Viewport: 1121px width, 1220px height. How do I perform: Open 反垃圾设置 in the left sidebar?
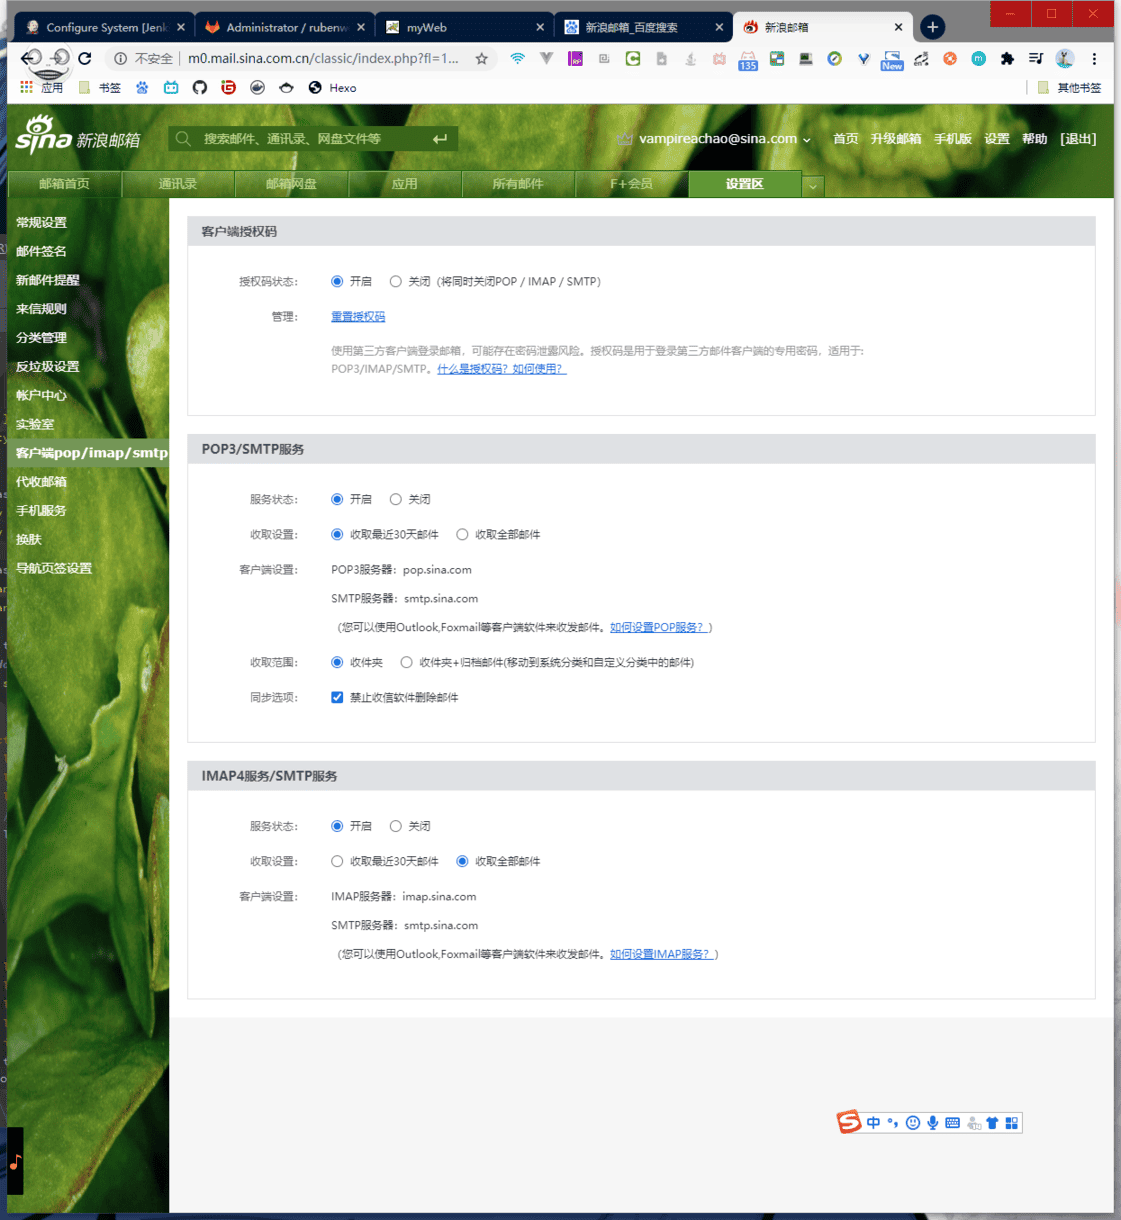[x=47, y=367]
